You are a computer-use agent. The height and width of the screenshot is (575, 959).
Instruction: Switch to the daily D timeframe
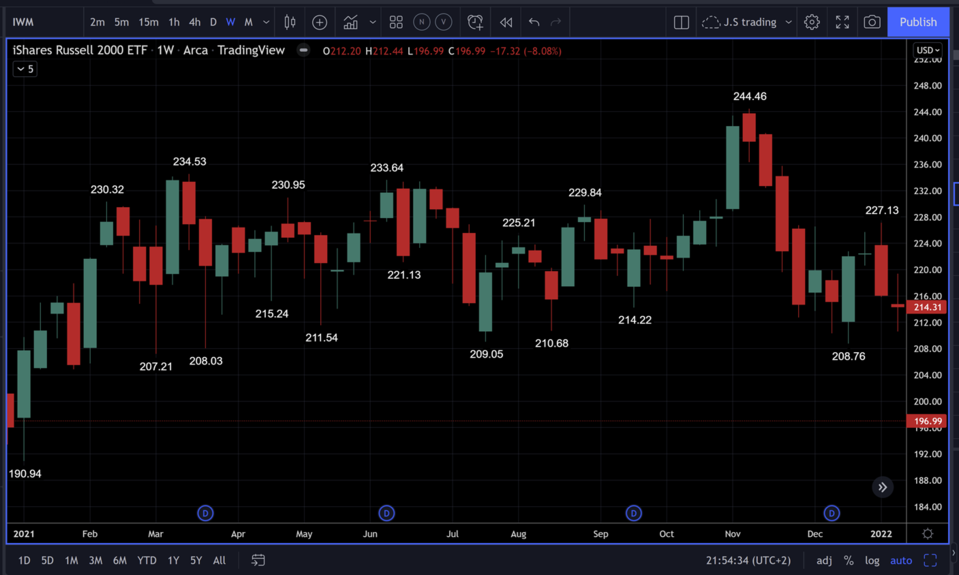[x=213, y=22]
